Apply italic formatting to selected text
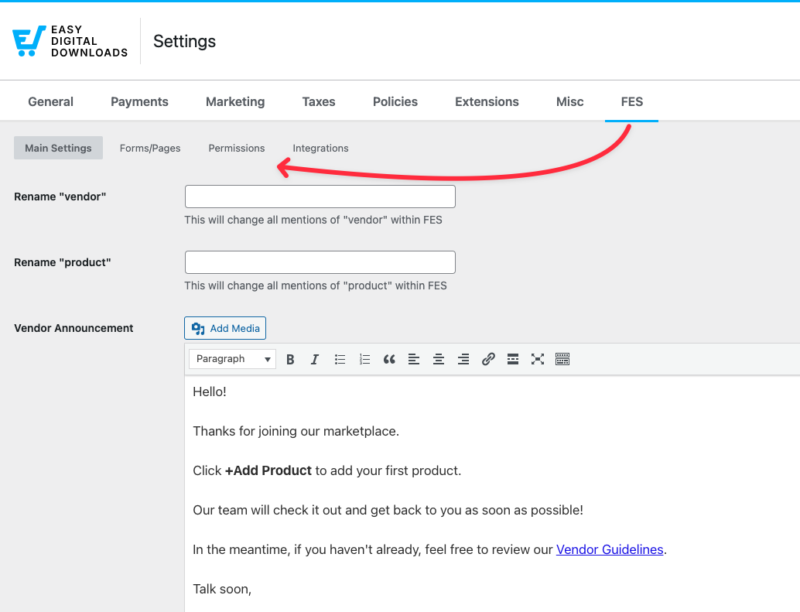 point(314,359)
